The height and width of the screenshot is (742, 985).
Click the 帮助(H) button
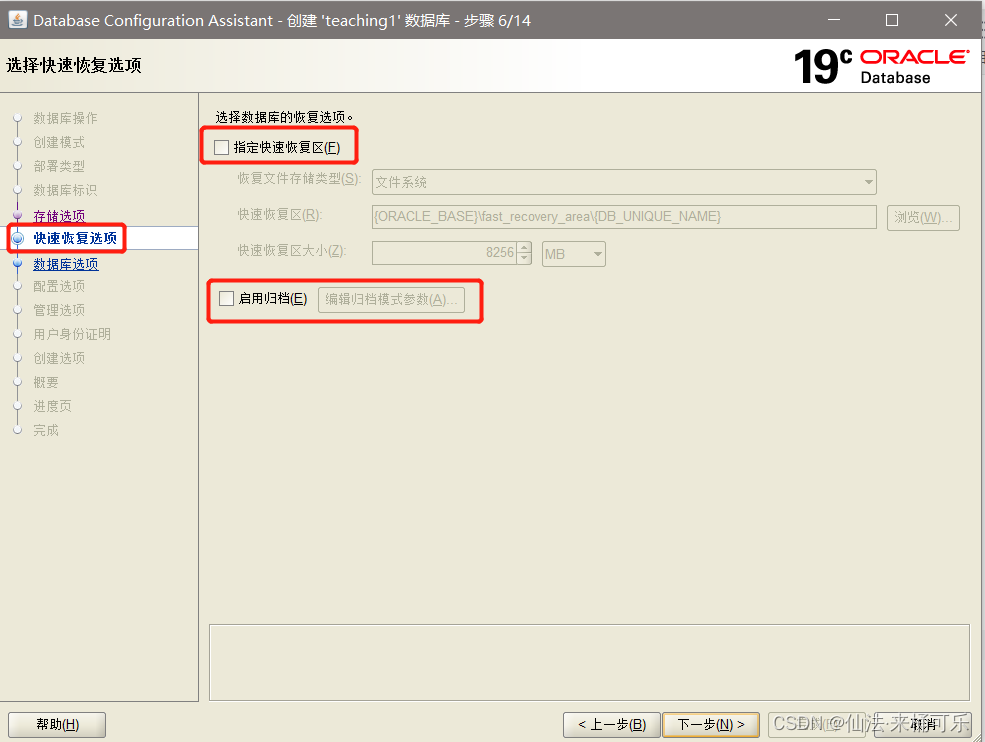[57, 724]
